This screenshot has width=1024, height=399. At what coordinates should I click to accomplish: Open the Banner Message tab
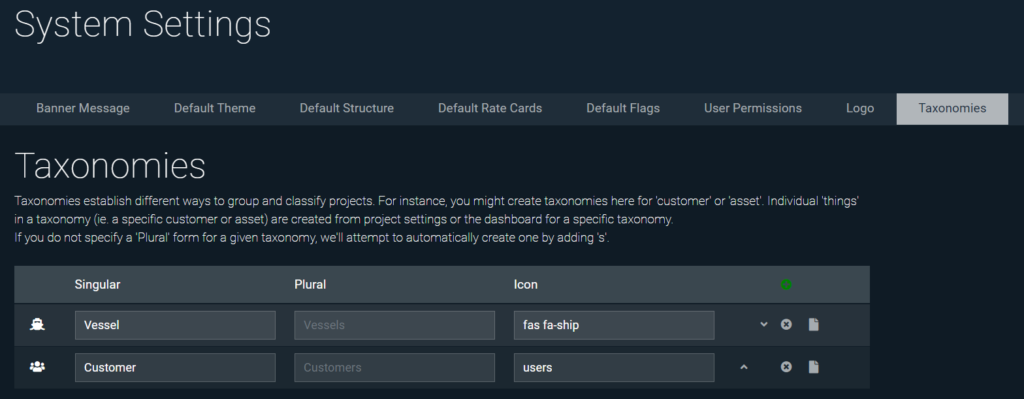tap(83, 108)
